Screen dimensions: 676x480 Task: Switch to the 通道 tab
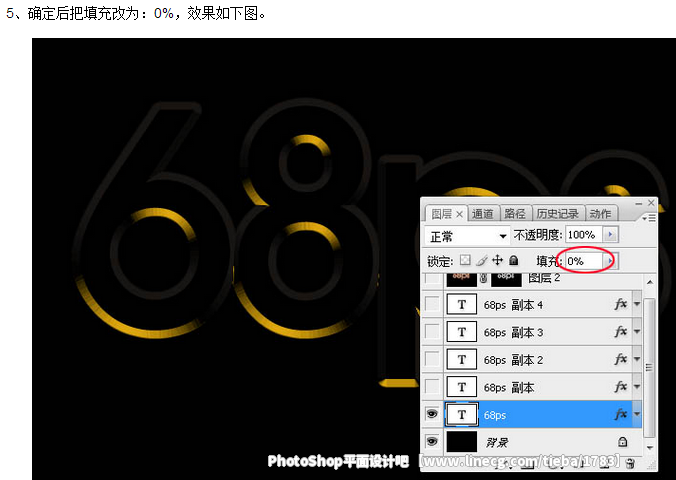tap(483, 213)
